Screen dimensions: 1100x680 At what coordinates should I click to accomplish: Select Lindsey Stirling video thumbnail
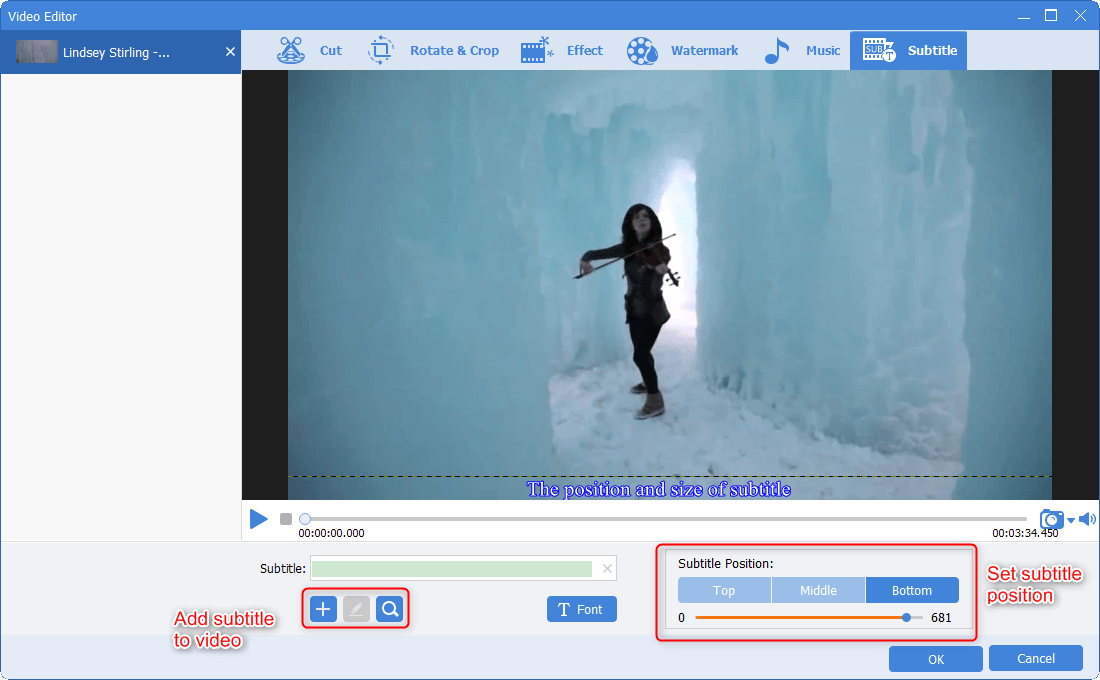[36, 52]
